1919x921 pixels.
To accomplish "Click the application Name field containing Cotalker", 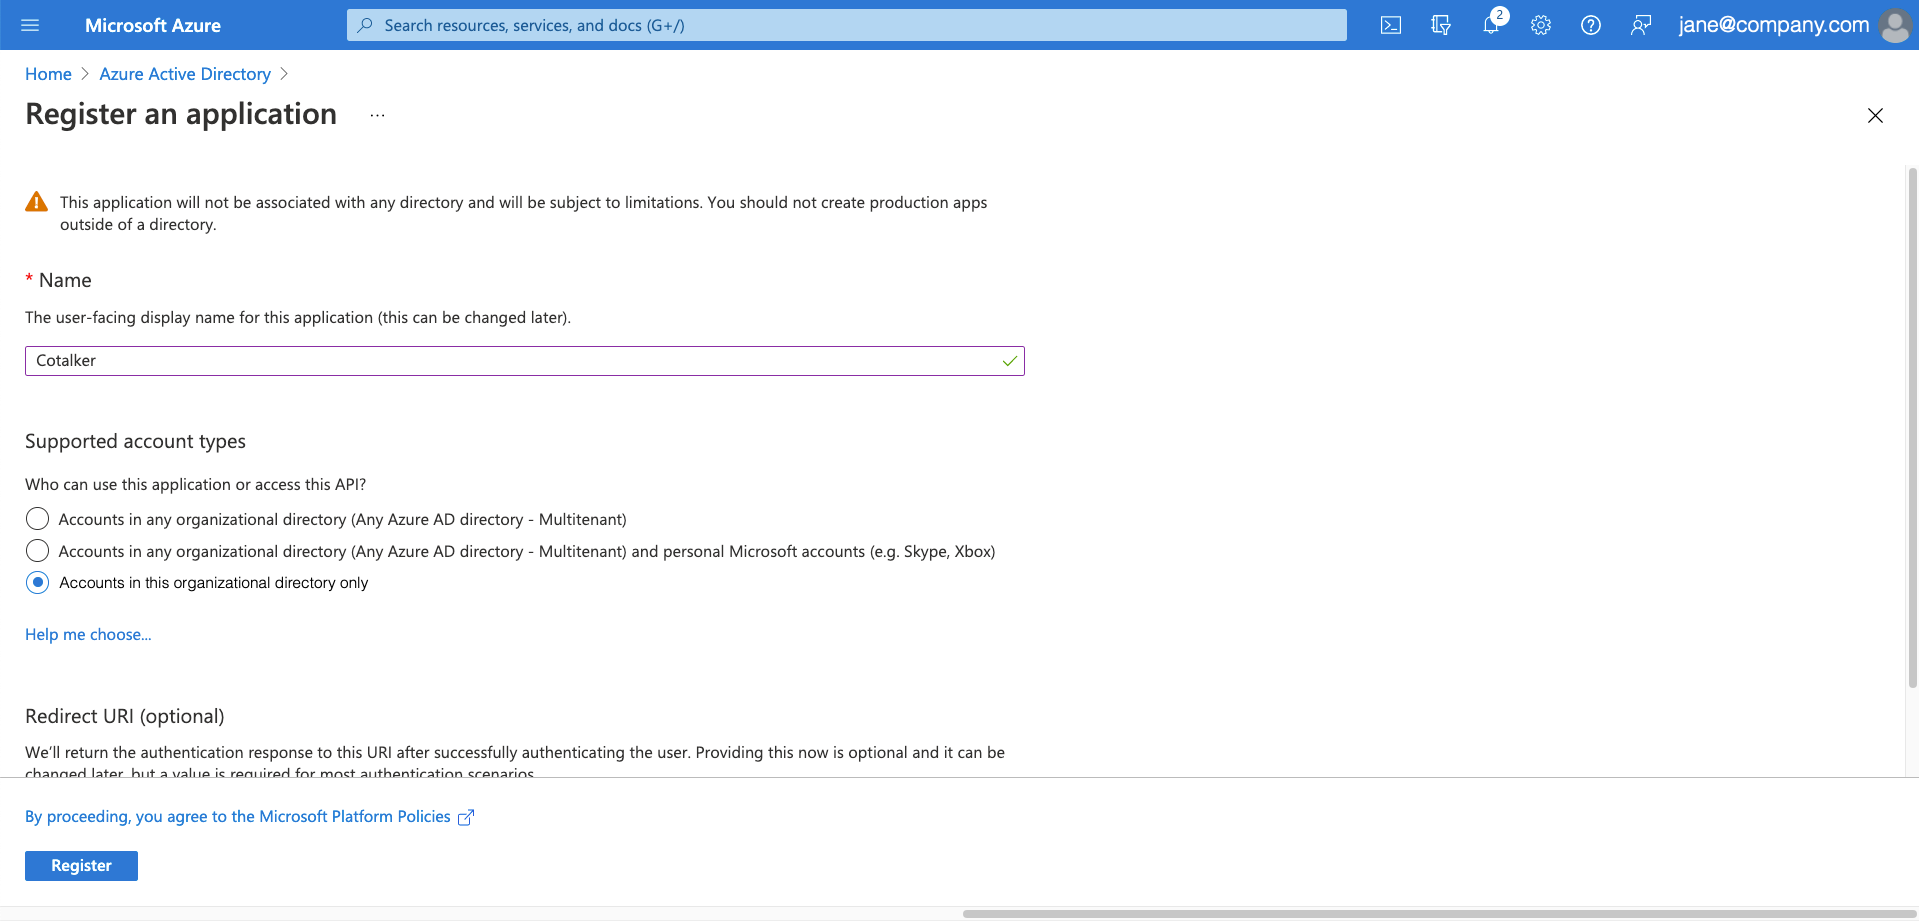I will click(524, 361).
